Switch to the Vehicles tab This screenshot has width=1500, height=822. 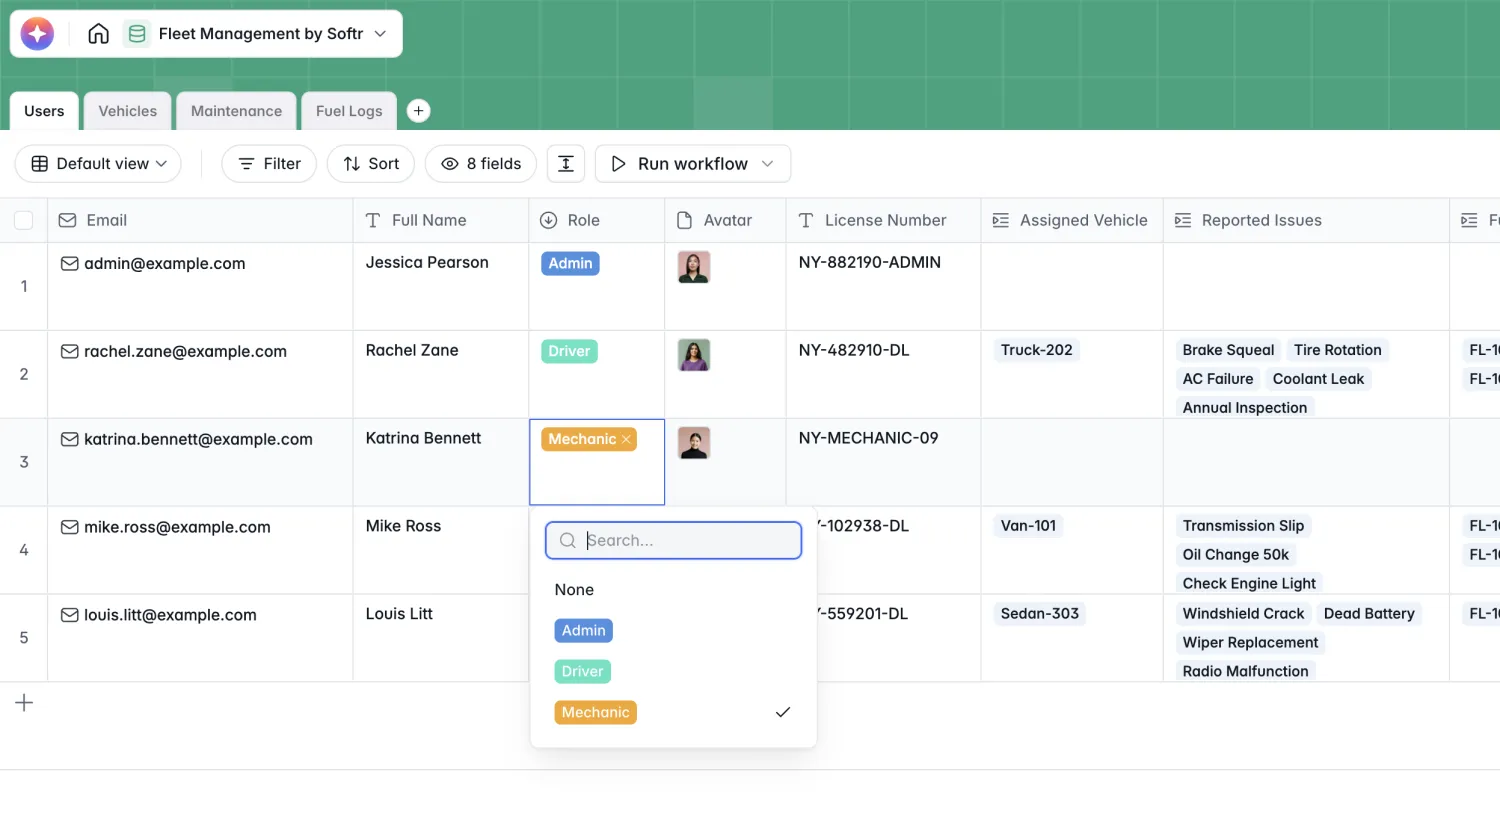[127, 111]
